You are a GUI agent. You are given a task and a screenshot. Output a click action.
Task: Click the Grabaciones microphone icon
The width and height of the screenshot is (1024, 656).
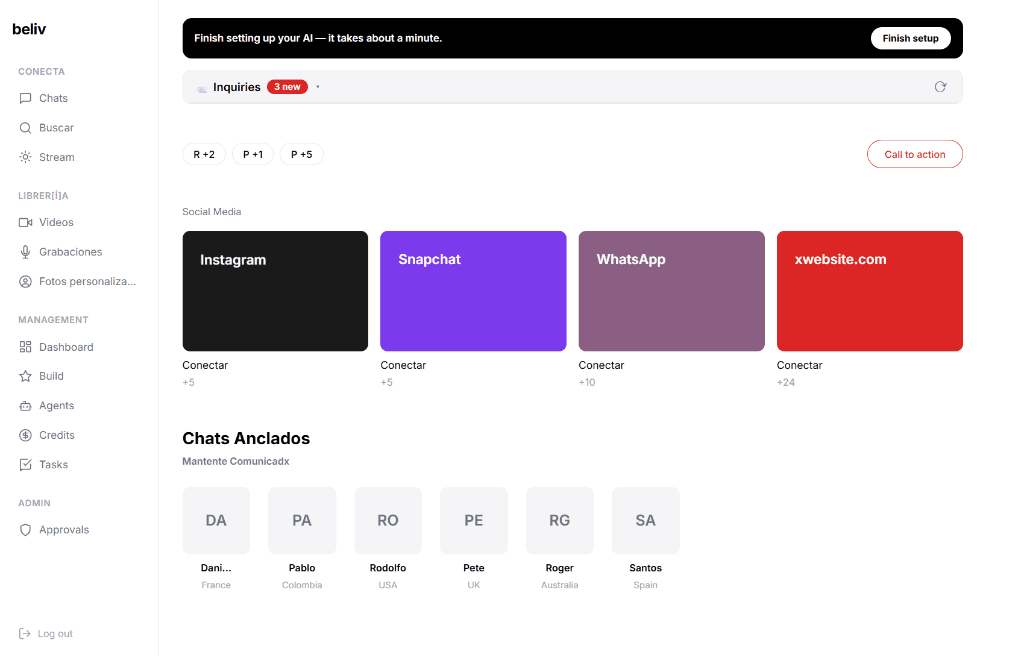(x=25, y=252)
